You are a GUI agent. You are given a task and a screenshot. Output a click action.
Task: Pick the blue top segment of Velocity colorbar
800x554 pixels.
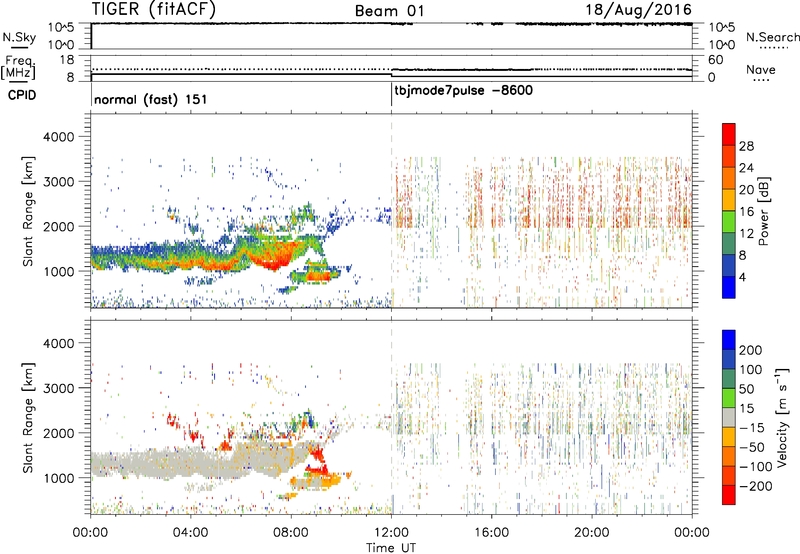point(729,340)
